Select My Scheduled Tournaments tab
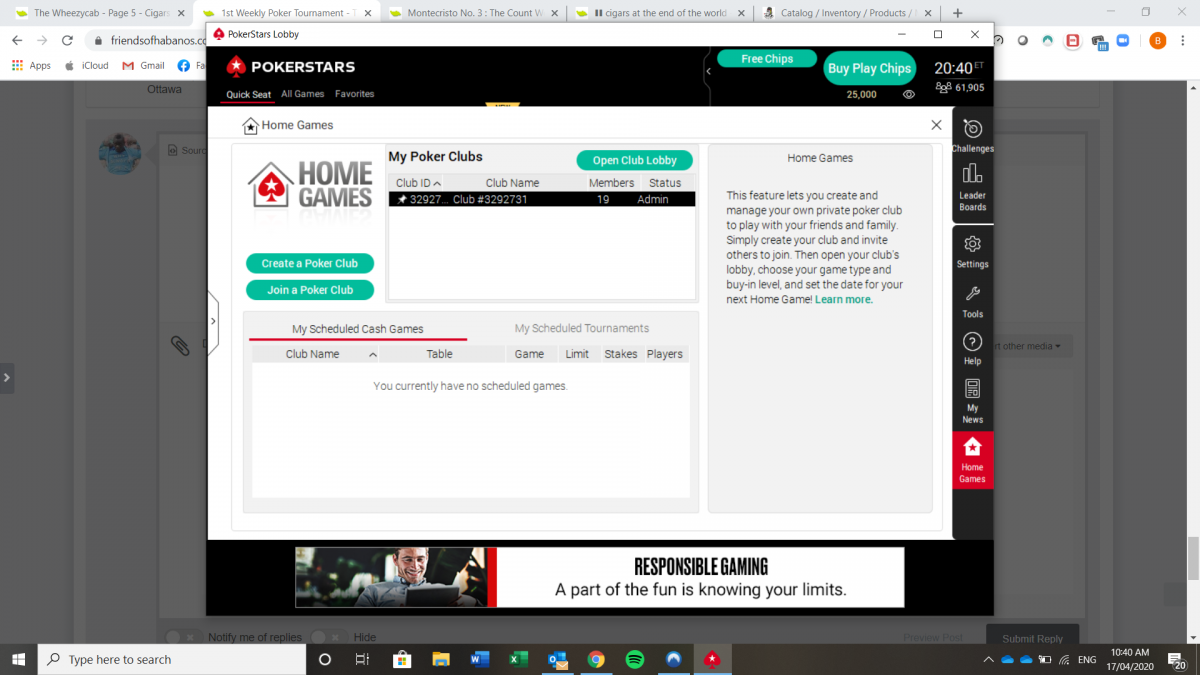1200x675 pixels. pos(582,328)
